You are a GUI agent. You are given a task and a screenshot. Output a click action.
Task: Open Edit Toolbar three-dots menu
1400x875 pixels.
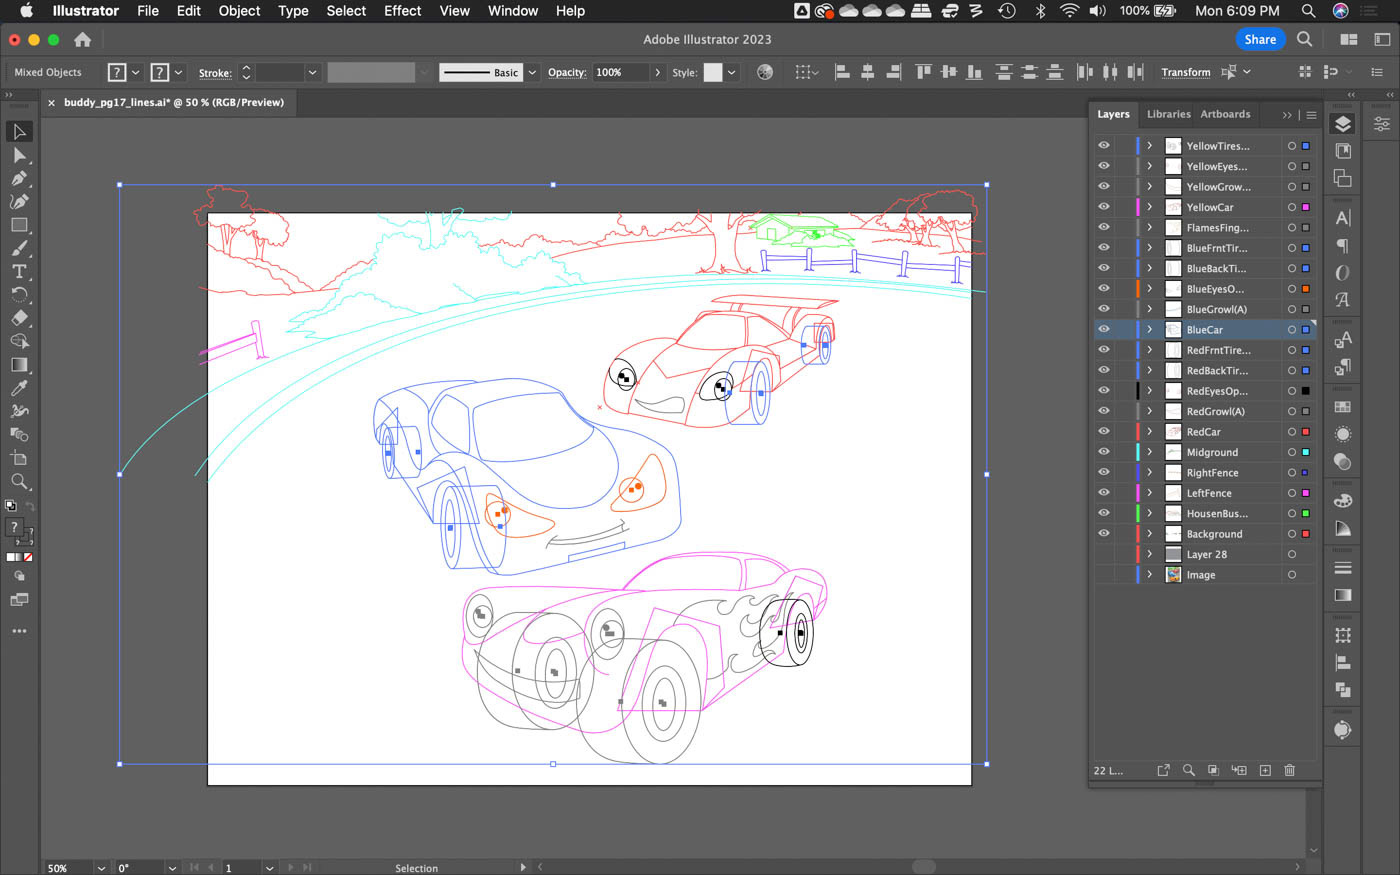19,631
